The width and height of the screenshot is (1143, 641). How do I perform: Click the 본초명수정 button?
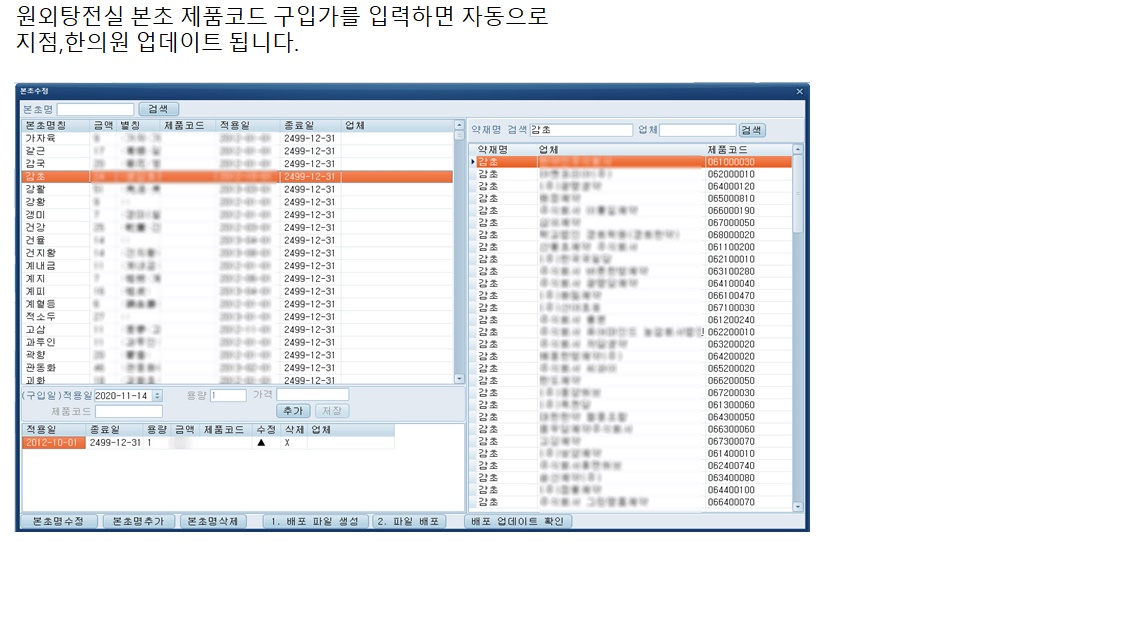pyautogui.click(x=59, y=522)
